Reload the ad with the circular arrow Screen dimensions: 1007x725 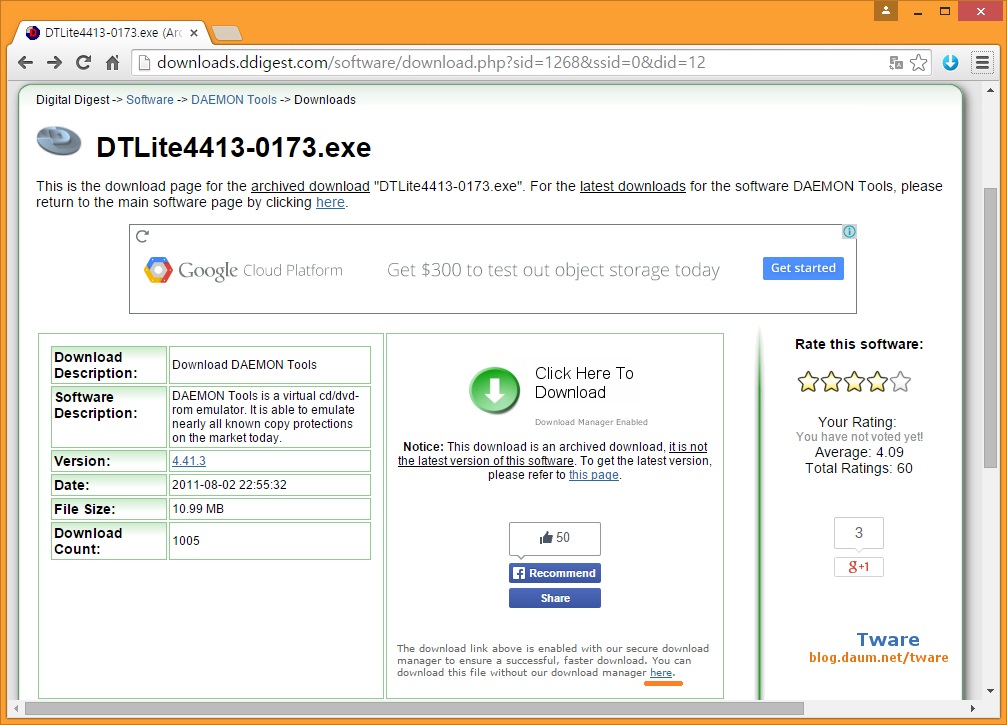[143, 236]
